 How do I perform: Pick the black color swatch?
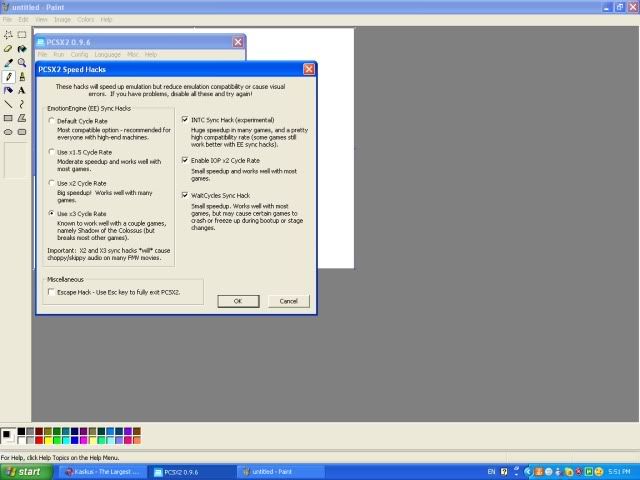[21, 431]
